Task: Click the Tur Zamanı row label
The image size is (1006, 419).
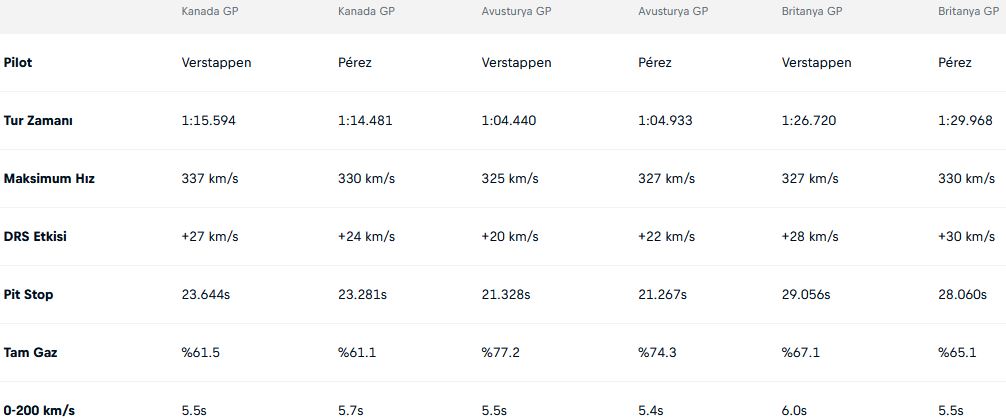Action: click(38, 121)
